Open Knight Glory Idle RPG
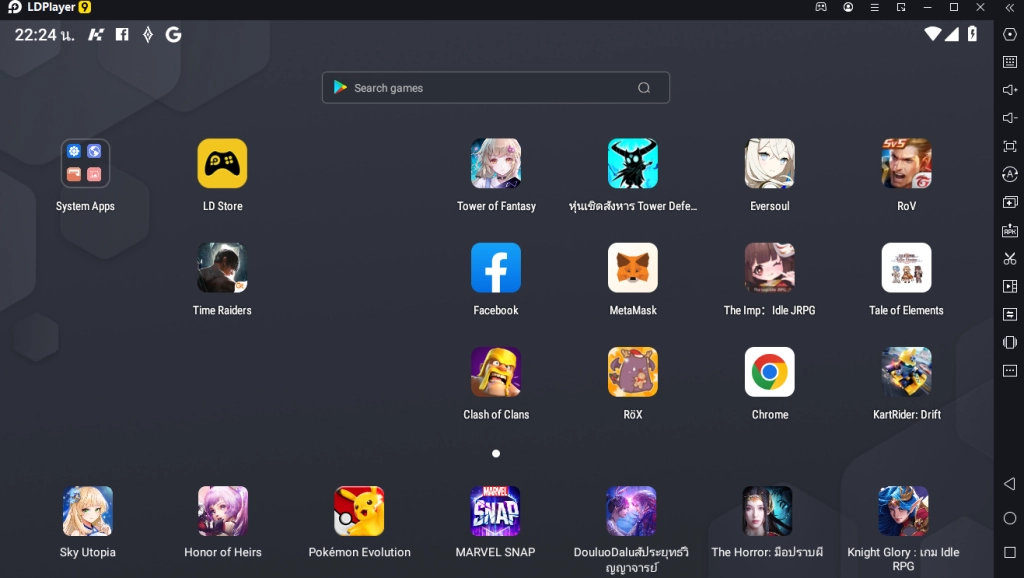Image resolution: width=1024 pixels, height=578 pixels. tap(903, 511)
